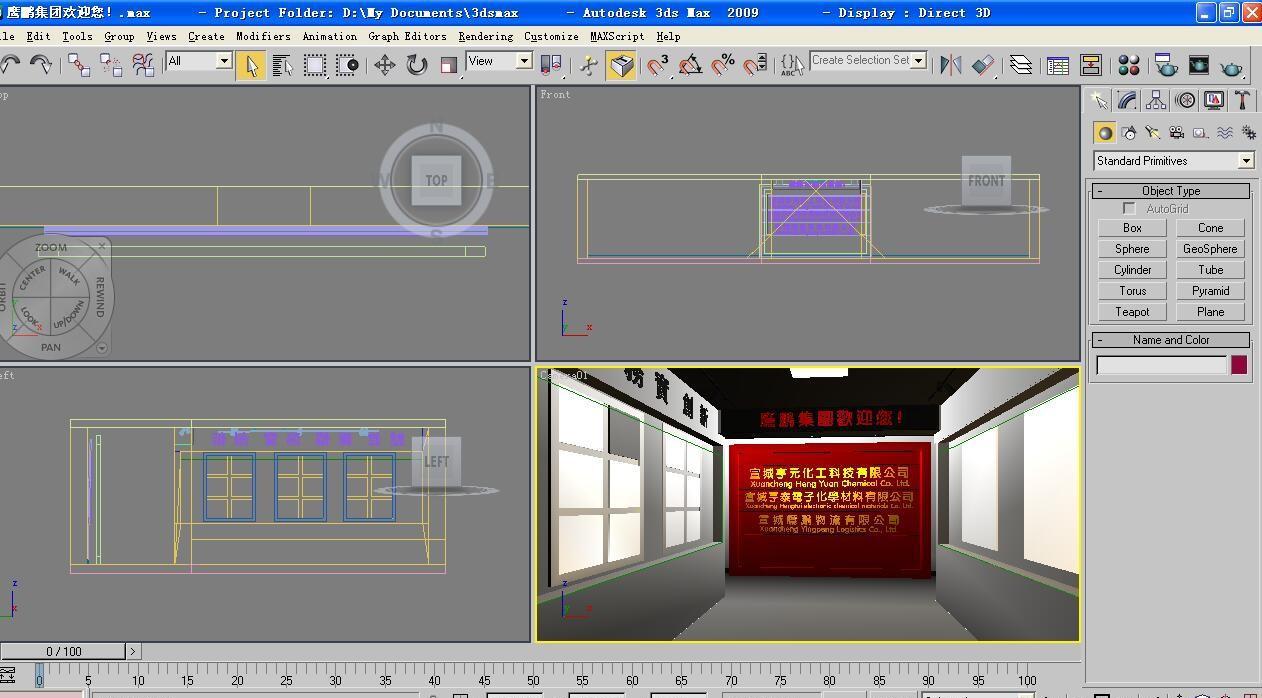Click the Select and Manipulate icon

[x=589, y=65]
